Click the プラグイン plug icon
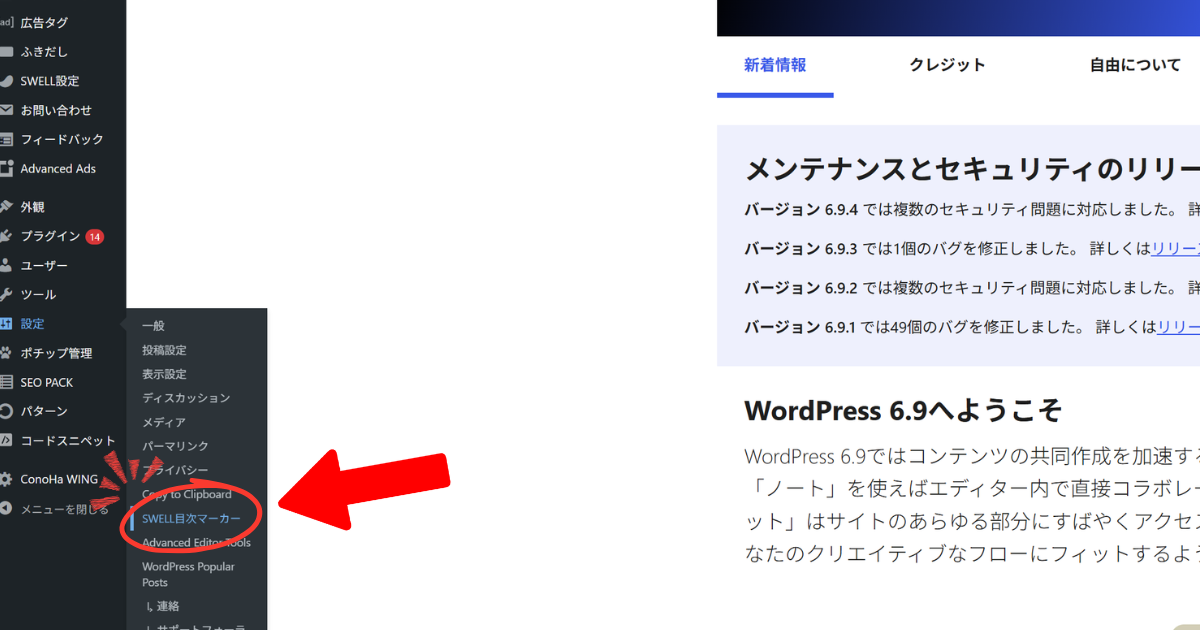Screen dimensions: 1200x630 [6, 237]
